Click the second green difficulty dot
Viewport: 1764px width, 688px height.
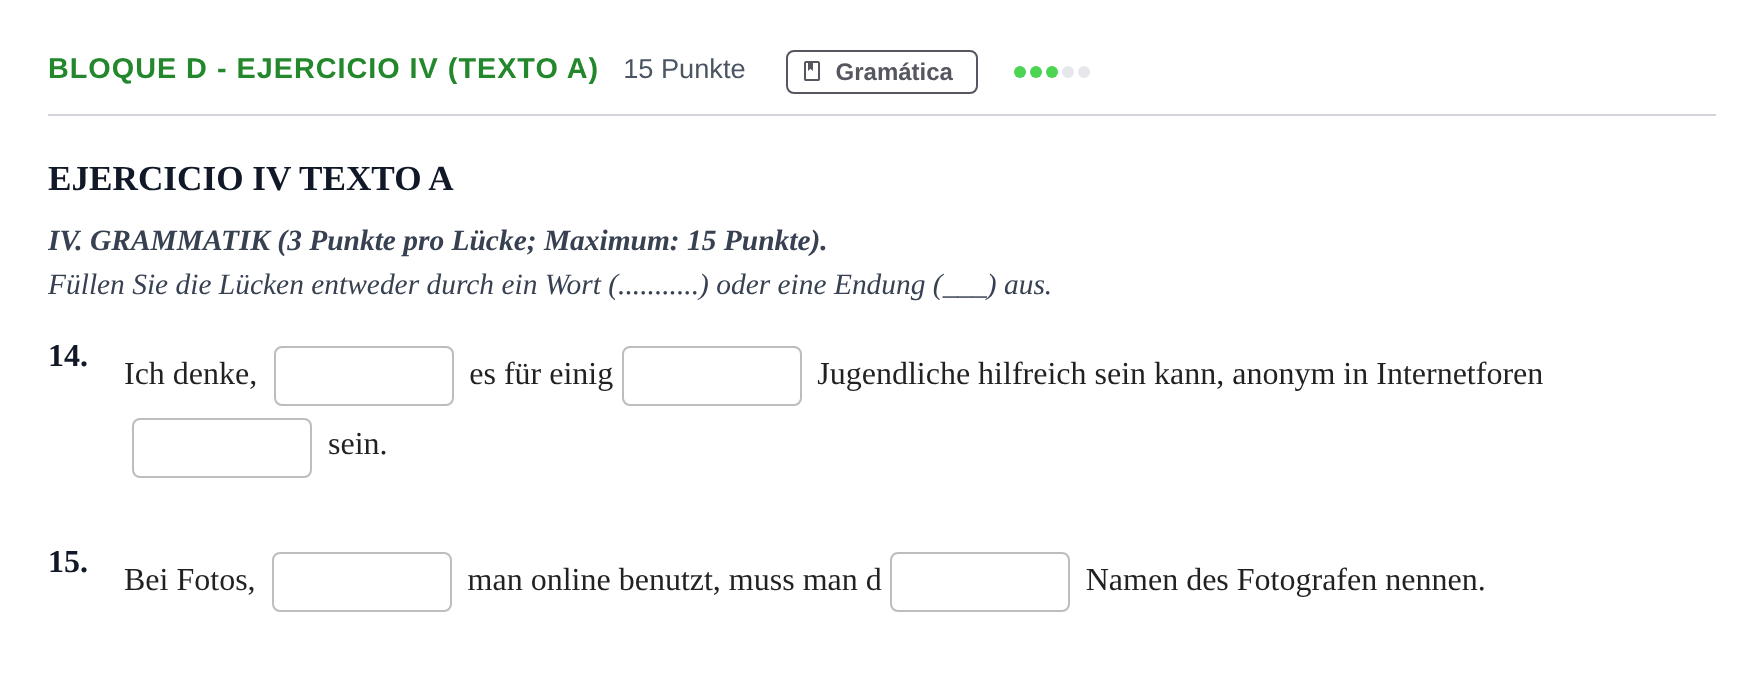click(x=1036, y=72)
